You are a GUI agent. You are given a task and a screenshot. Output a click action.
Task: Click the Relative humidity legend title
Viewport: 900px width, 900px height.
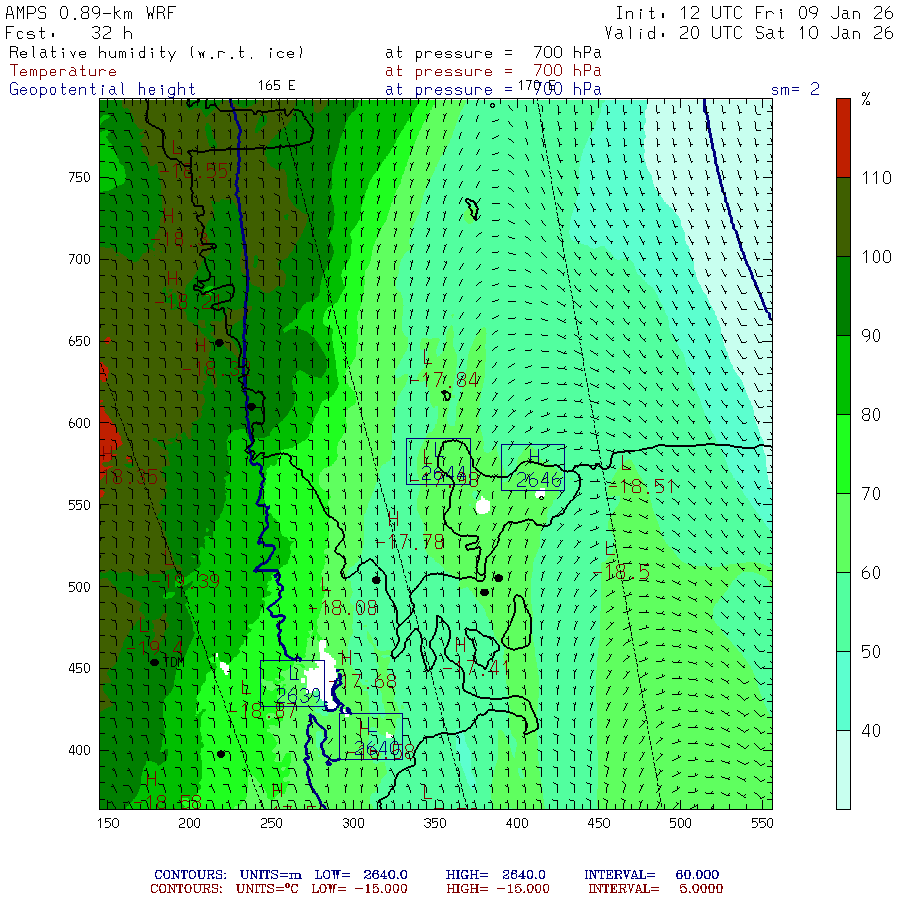tap(156, 53)
